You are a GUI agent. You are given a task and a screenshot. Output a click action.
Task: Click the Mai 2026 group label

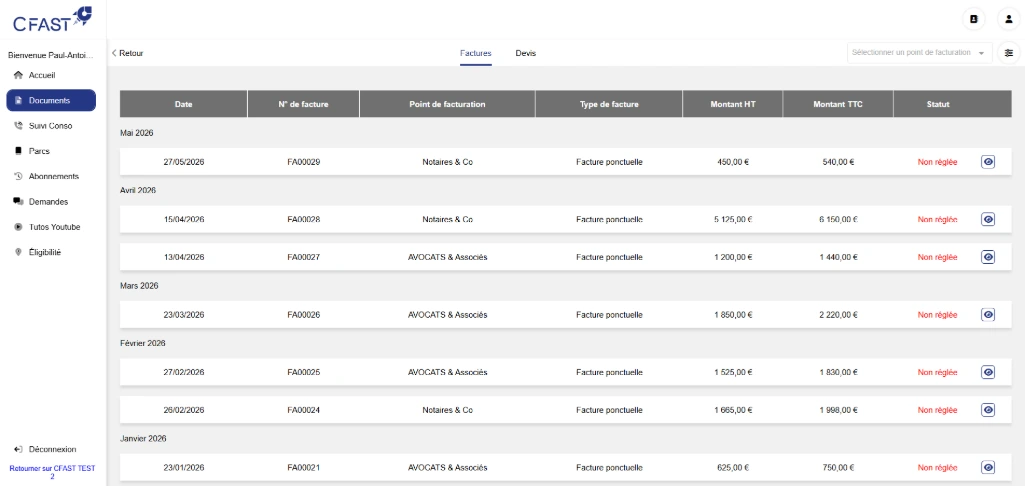[137, 133]
